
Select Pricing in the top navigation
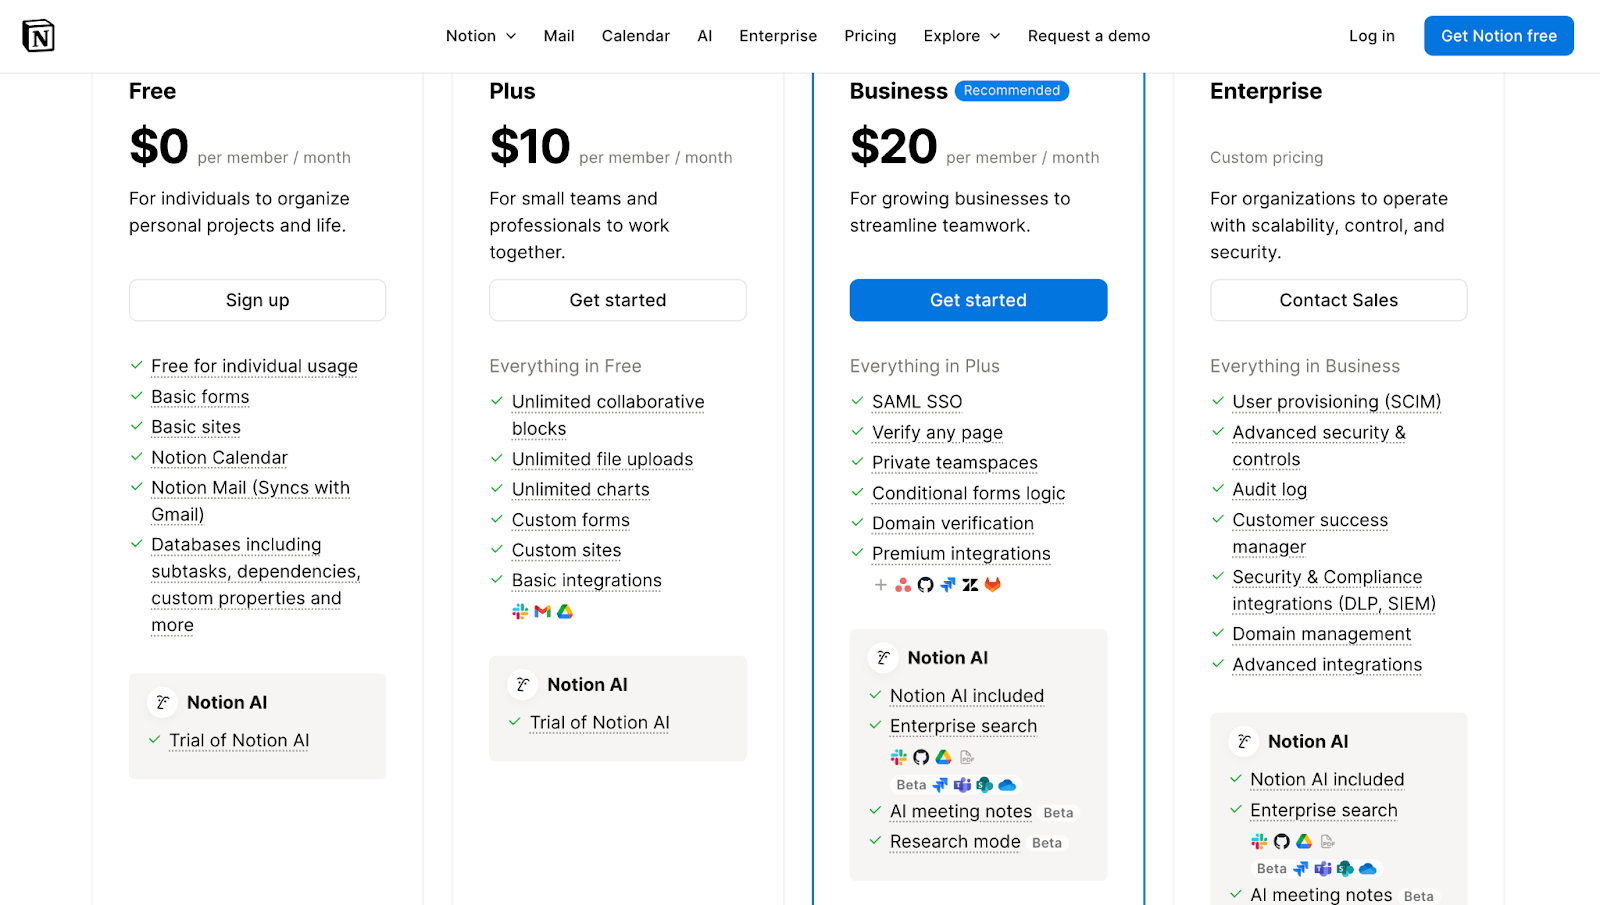point(870,36)
